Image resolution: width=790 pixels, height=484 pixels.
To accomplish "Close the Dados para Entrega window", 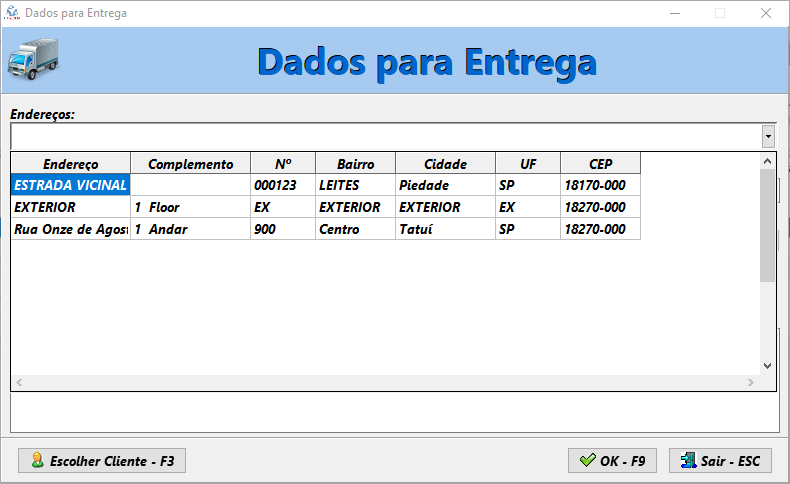I will point(765,14).
